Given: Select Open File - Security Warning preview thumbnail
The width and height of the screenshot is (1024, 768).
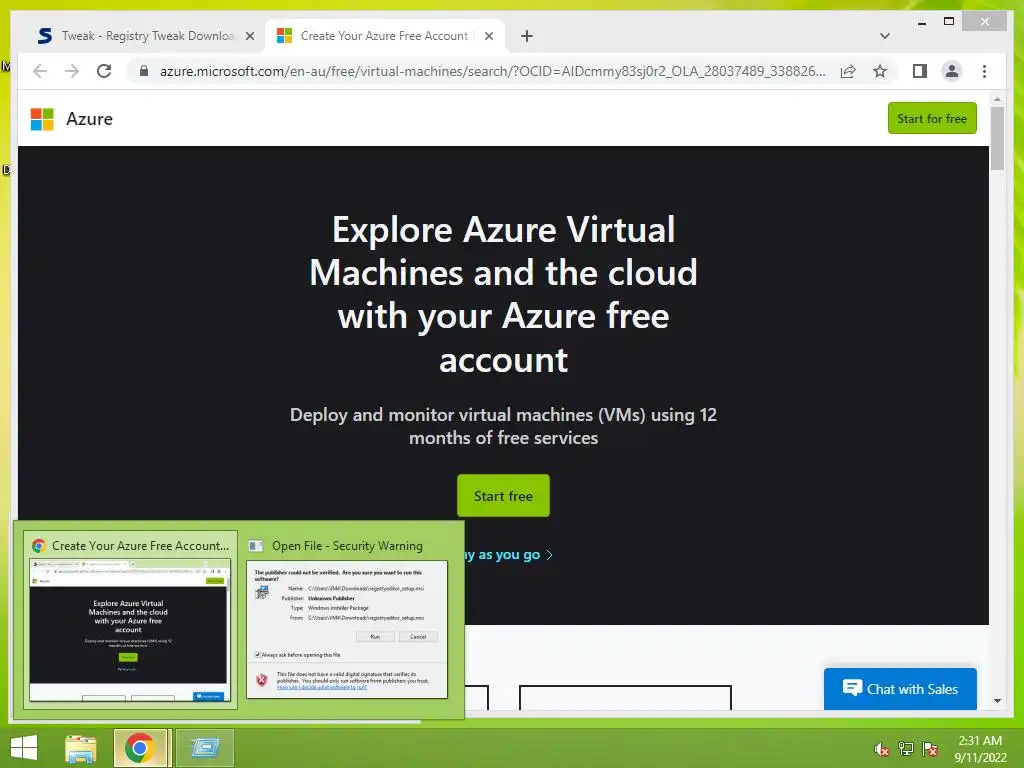Looking at the screenshot, I should click(x=347, y=620).
